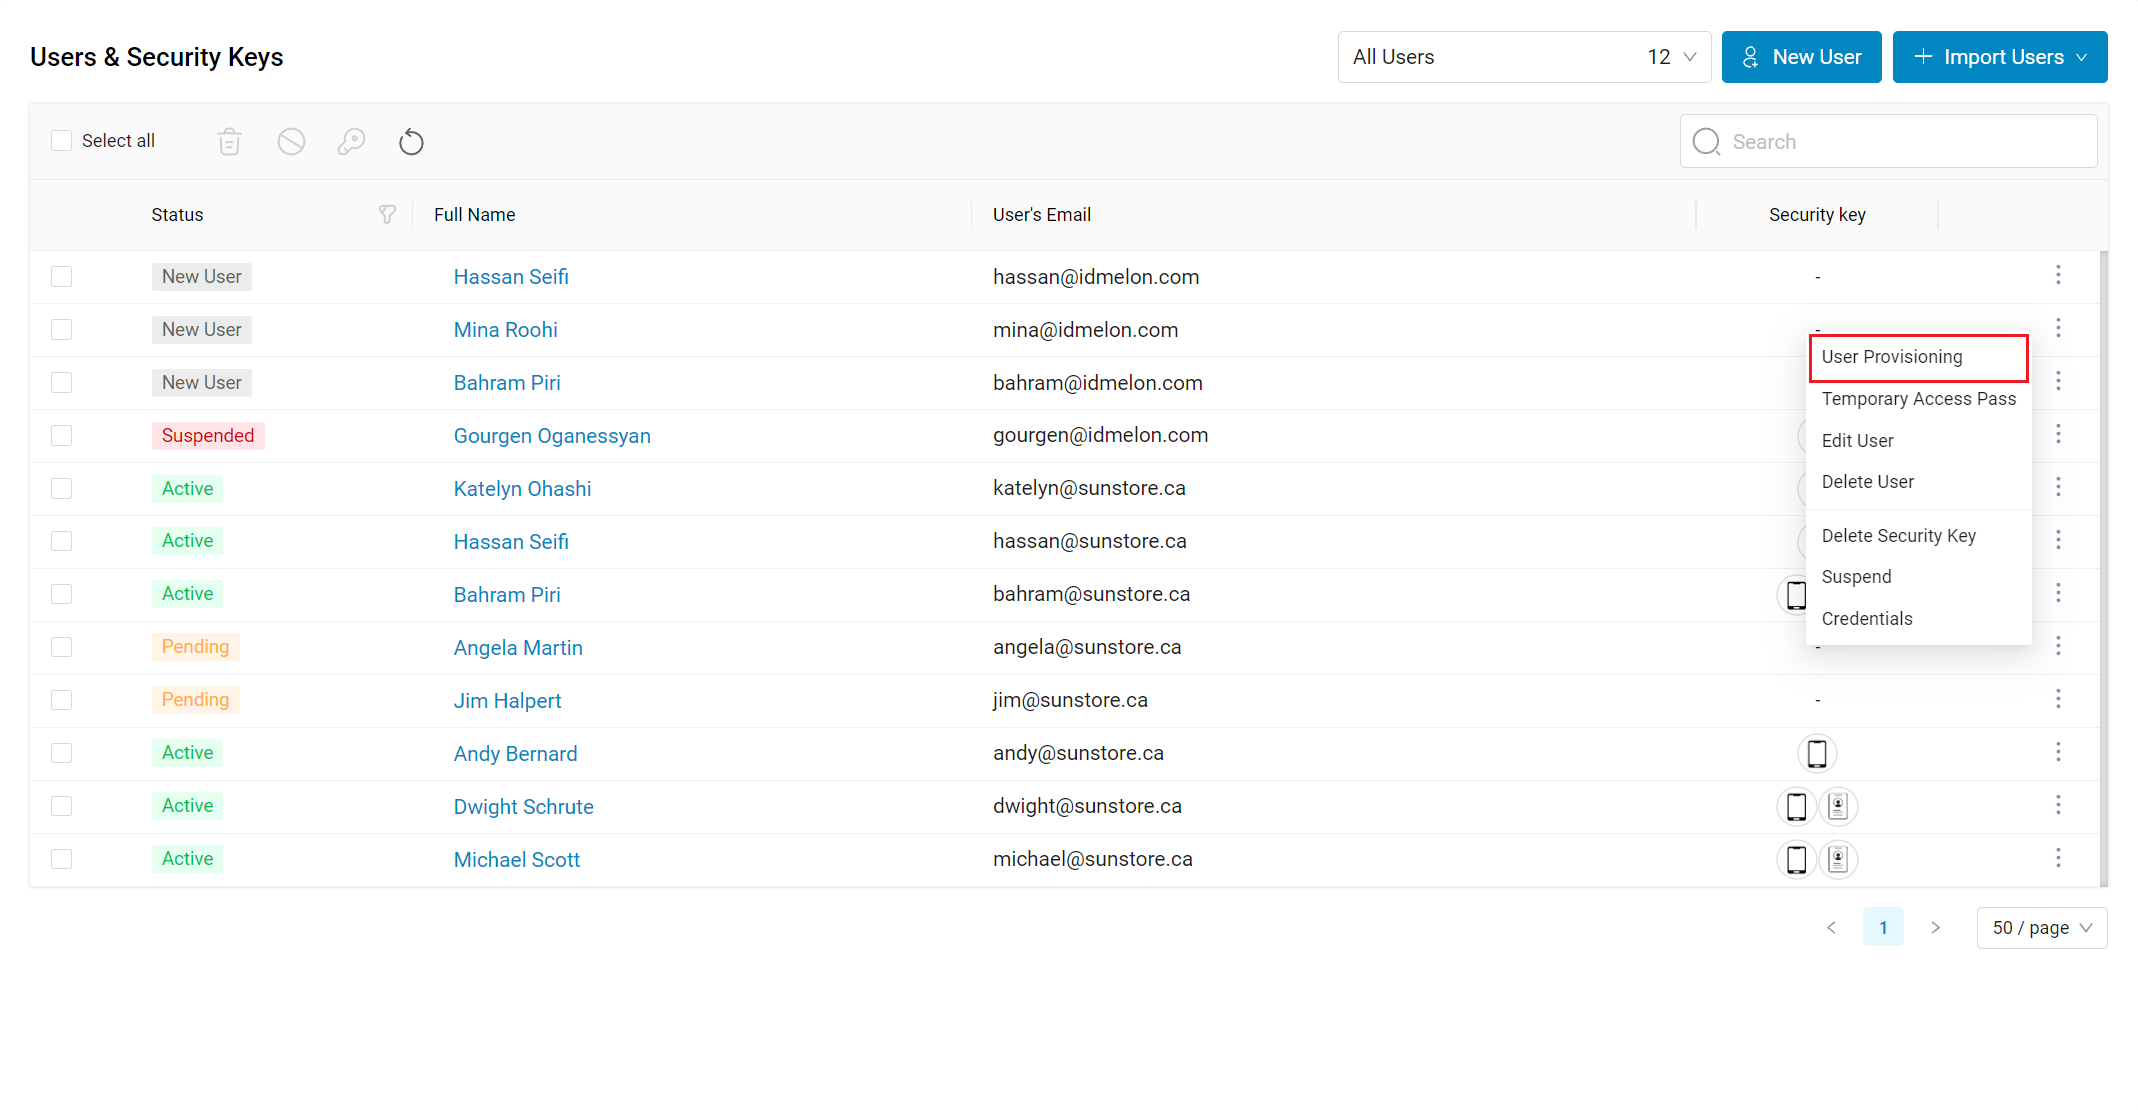
Task: Click the refresh toolbar icon
Action: coord(411,142)
